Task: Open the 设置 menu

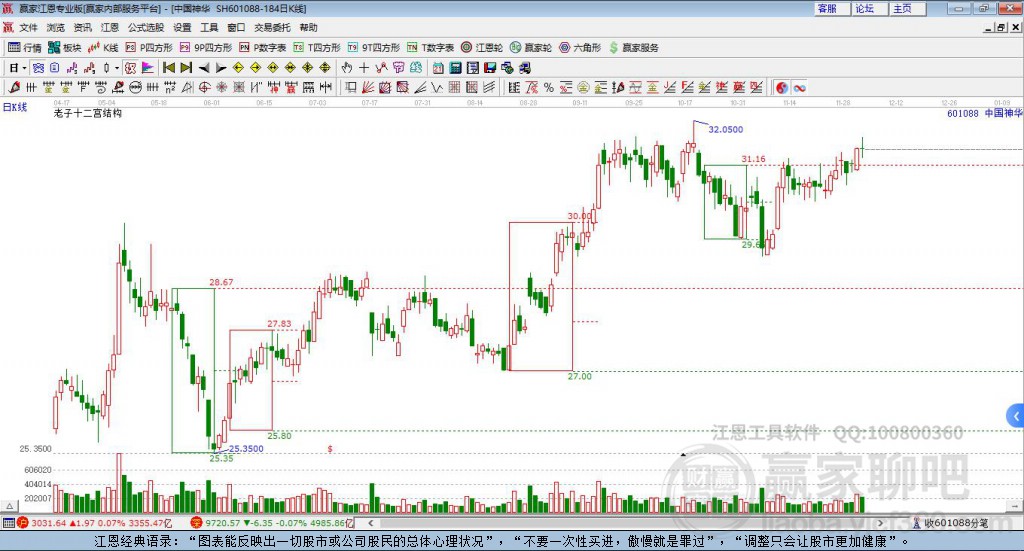Action: (182, 27)
